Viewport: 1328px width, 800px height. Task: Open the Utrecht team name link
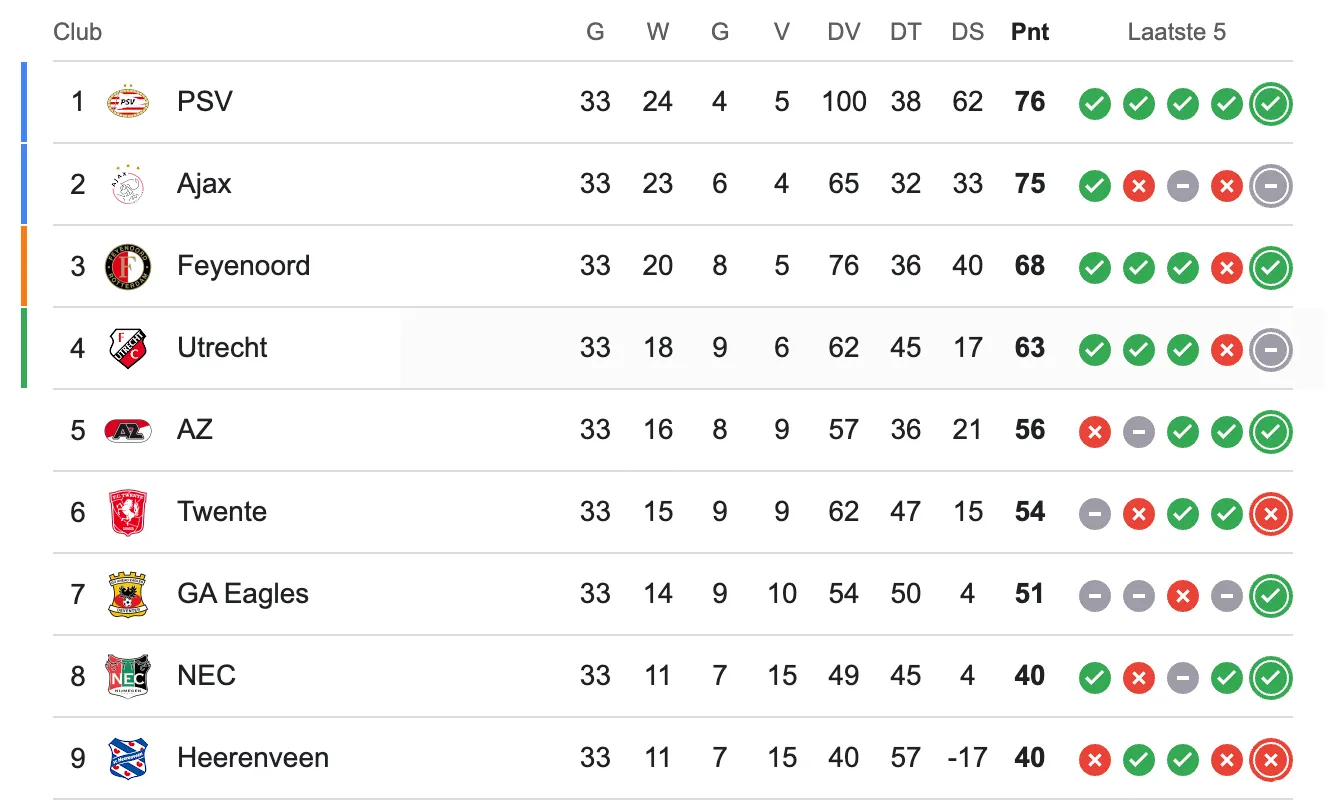pyautogui.click(x=222, y=348)
